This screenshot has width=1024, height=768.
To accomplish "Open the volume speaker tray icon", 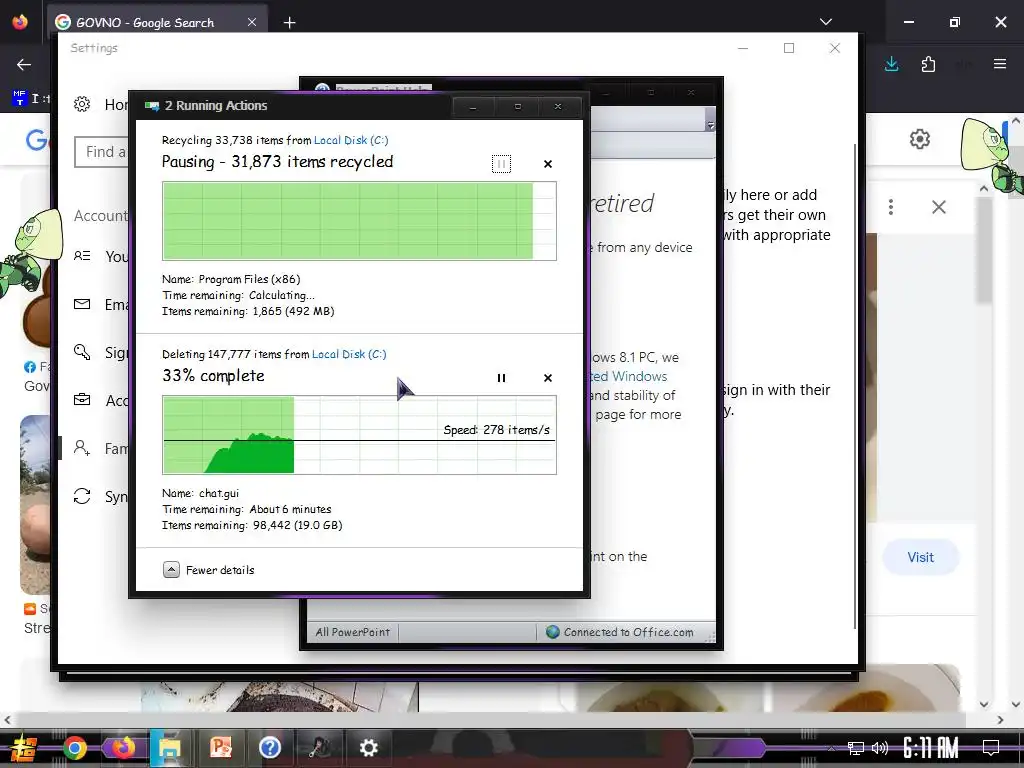I will tap(880, 748).
